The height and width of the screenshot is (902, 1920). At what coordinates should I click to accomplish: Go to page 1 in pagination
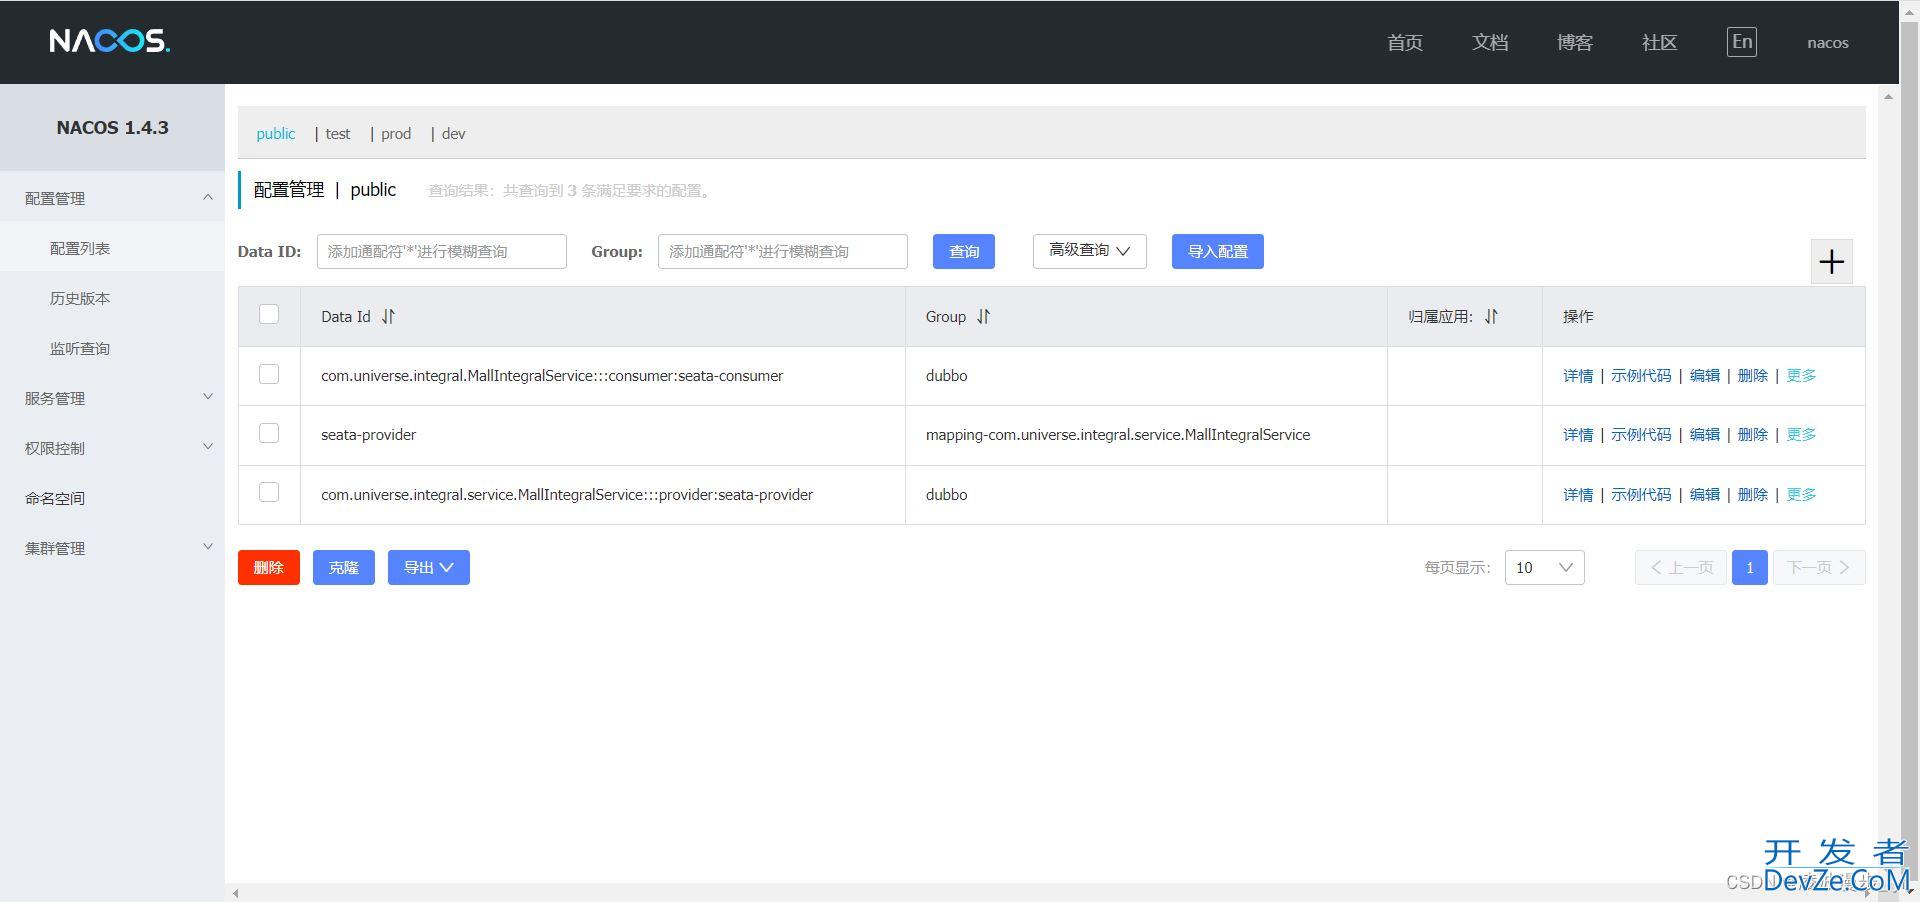coord(1750,567)
